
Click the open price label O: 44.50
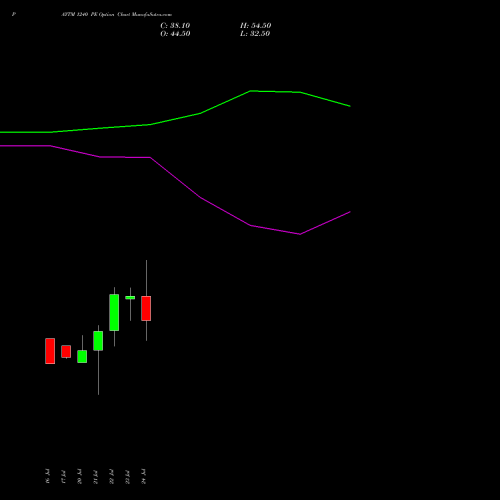pos(175,34)
